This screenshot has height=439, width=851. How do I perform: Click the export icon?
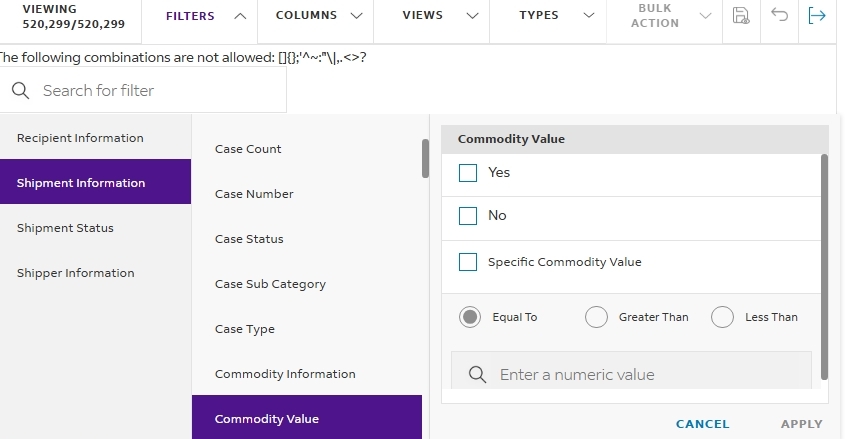coord(817,15)
